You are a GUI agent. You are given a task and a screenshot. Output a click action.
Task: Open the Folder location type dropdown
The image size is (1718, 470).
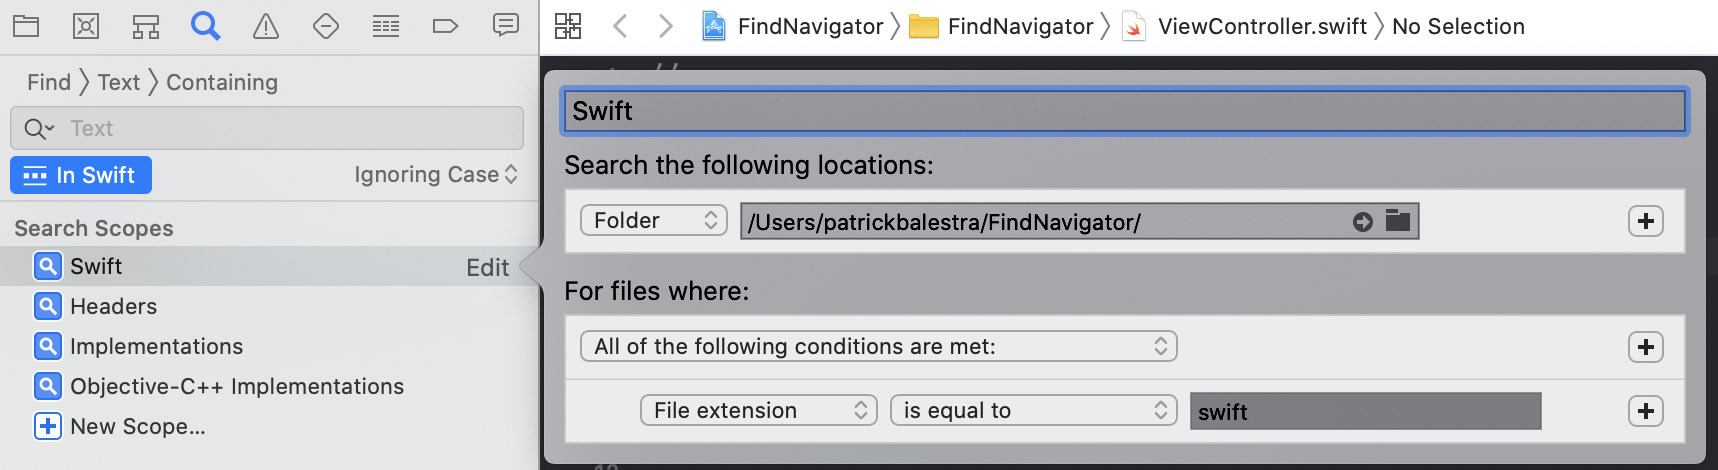coord(654,220)
